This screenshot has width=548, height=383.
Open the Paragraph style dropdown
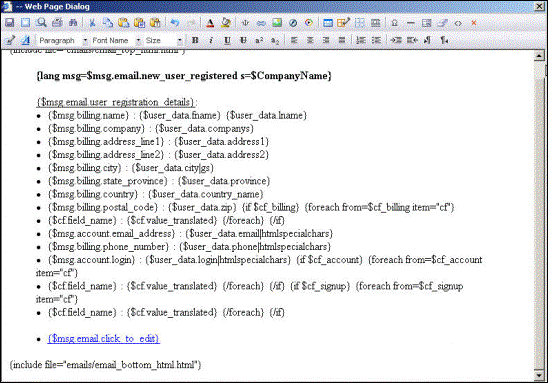63,41
